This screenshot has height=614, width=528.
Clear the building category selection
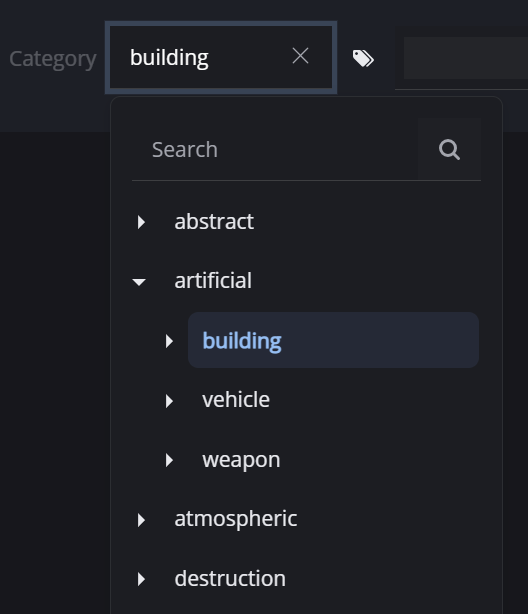(300, 56)
